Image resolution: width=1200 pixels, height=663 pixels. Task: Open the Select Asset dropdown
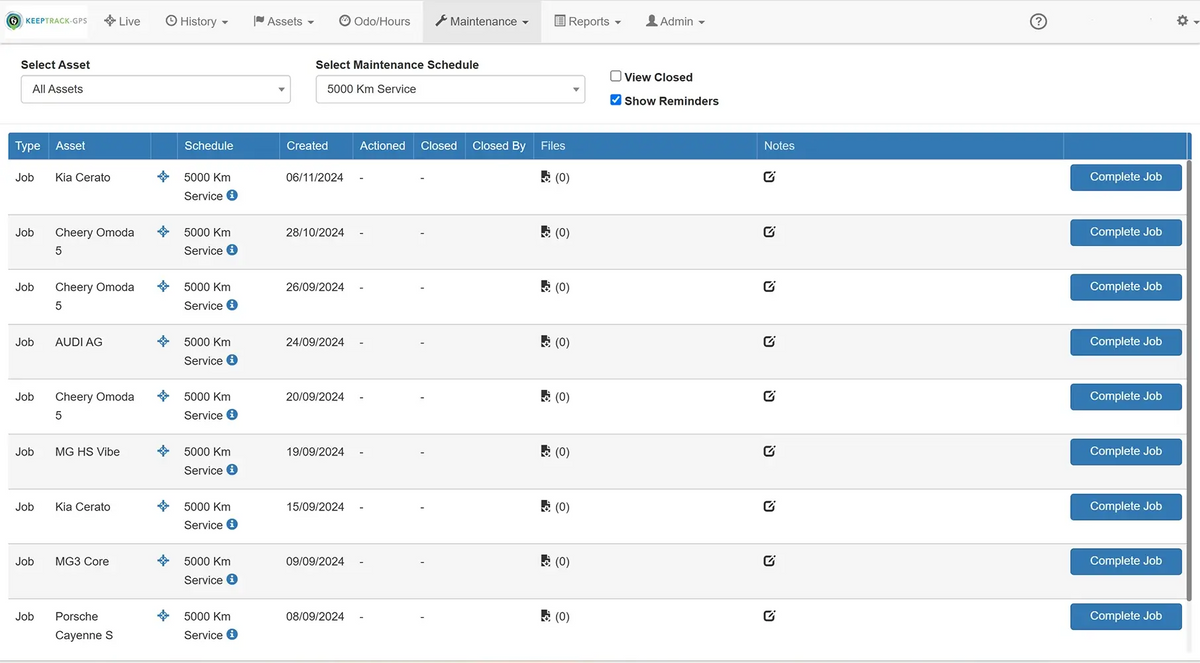[156, 89]
